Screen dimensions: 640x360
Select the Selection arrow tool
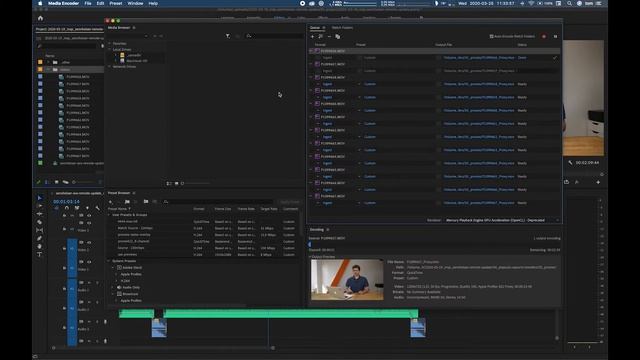(x=39, y=198)
